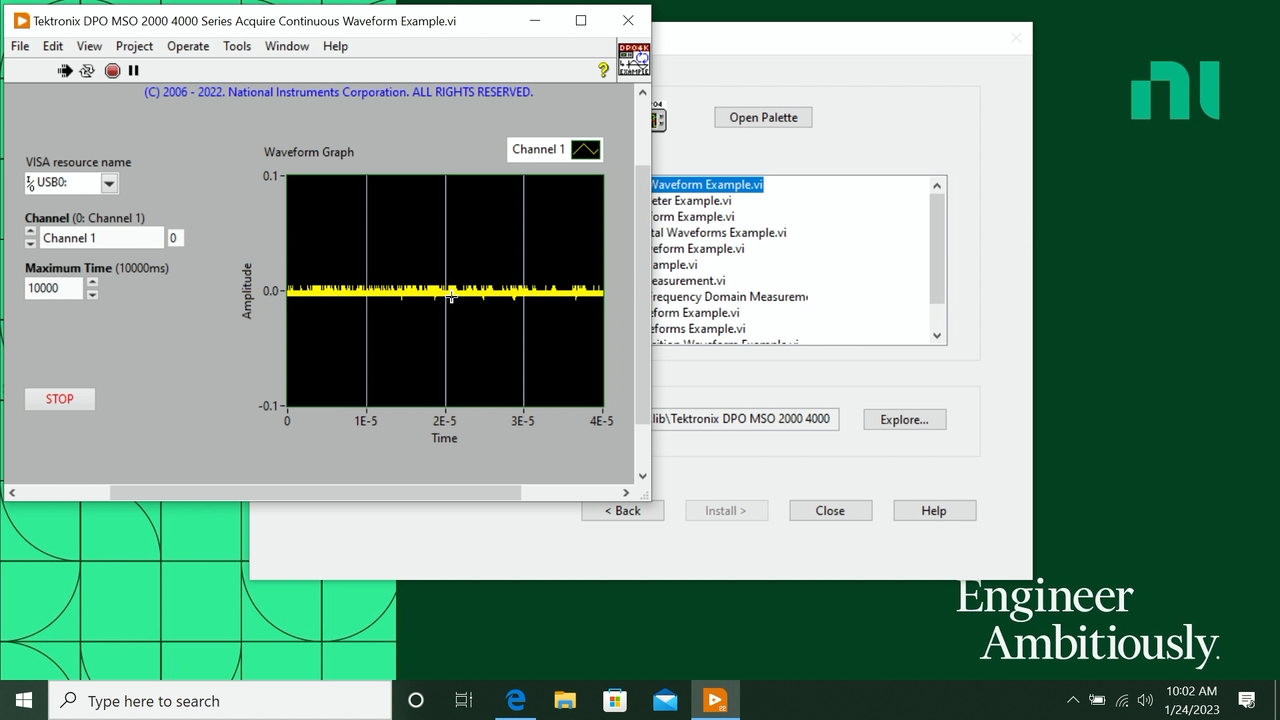Click the Help button in the dialog
This screenshot has width=1280, height=720.
934,510
